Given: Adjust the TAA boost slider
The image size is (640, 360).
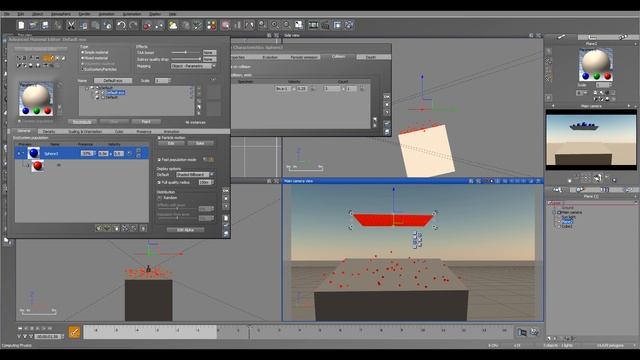Looking at the screenshot, I should (186, 53).
